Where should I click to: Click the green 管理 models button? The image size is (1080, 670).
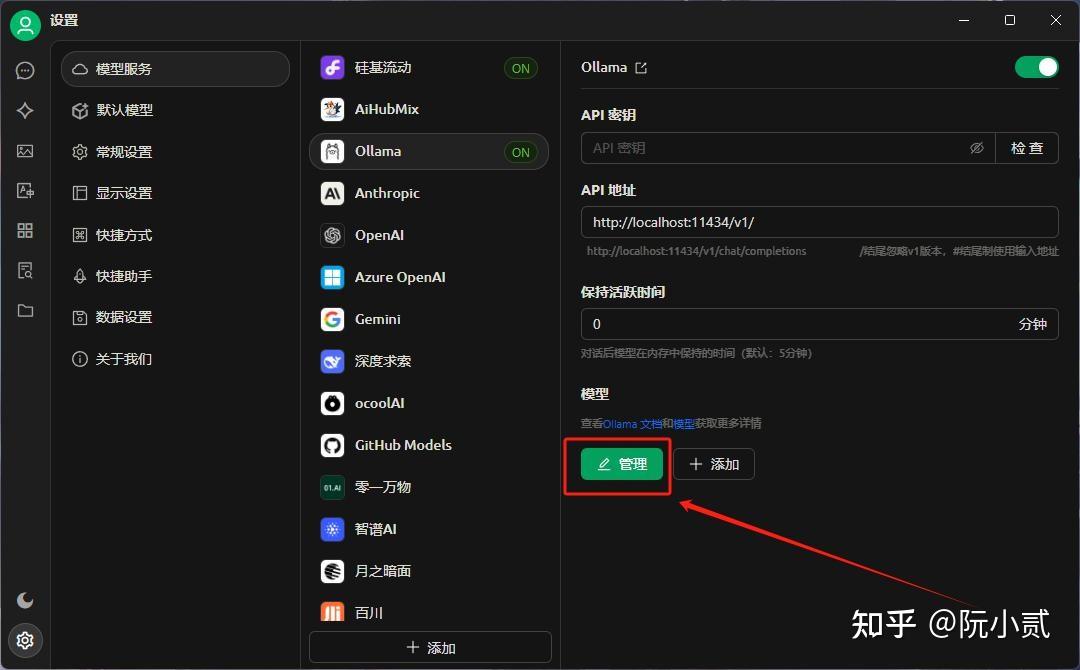[x=622, y=464]
